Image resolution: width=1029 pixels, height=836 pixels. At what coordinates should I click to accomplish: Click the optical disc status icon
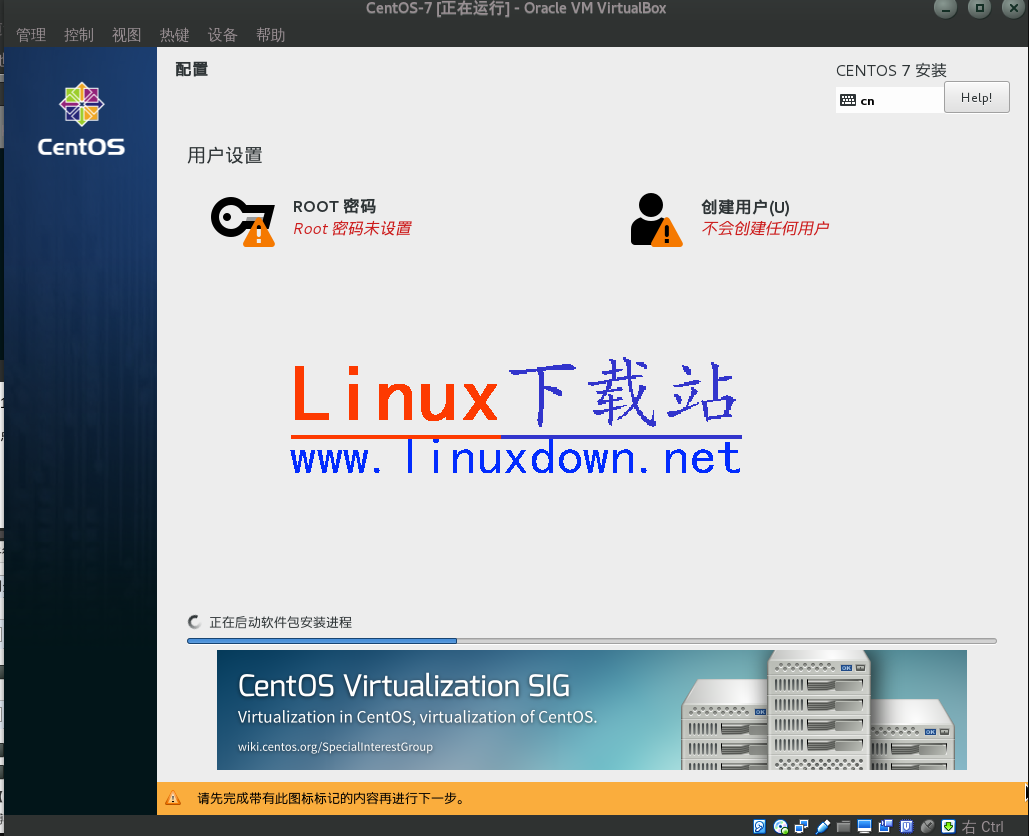pyautogui.click(x=780, y=827)
